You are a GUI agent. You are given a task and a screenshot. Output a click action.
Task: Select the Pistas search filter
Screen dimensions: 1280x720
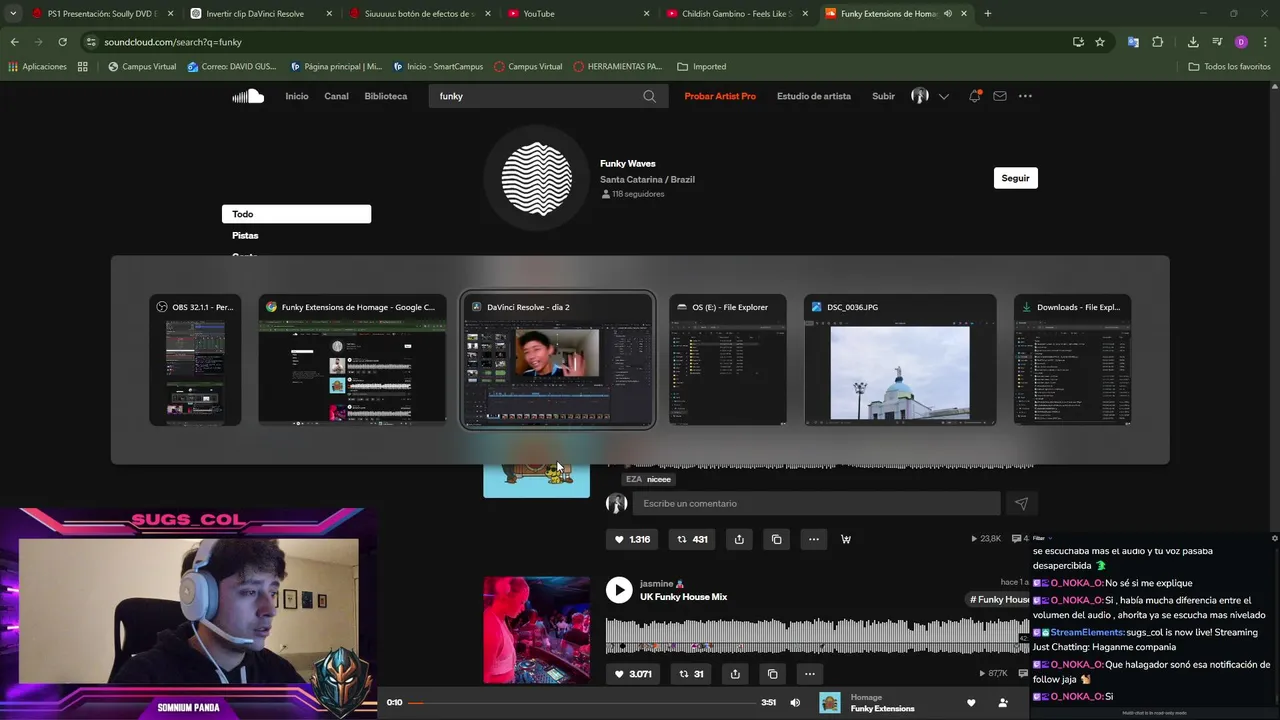(245, 235)
